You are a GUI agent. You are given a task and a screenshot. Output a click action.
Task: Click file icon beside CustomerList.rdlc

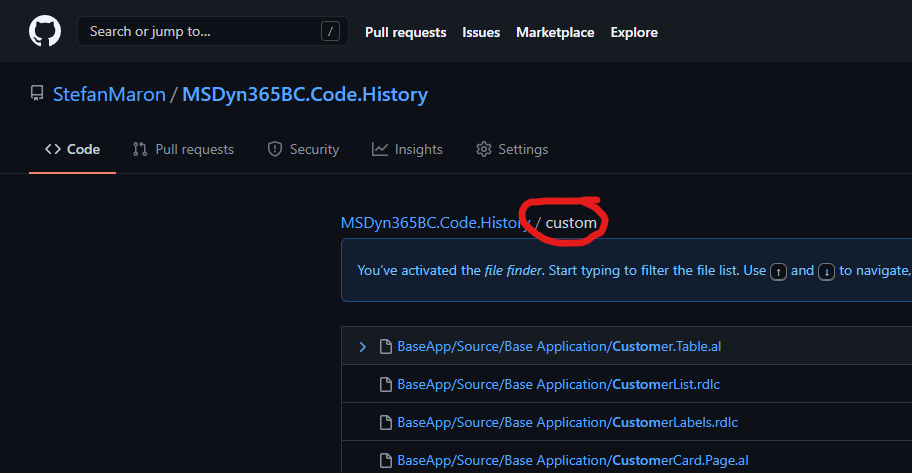coord(385,384)
